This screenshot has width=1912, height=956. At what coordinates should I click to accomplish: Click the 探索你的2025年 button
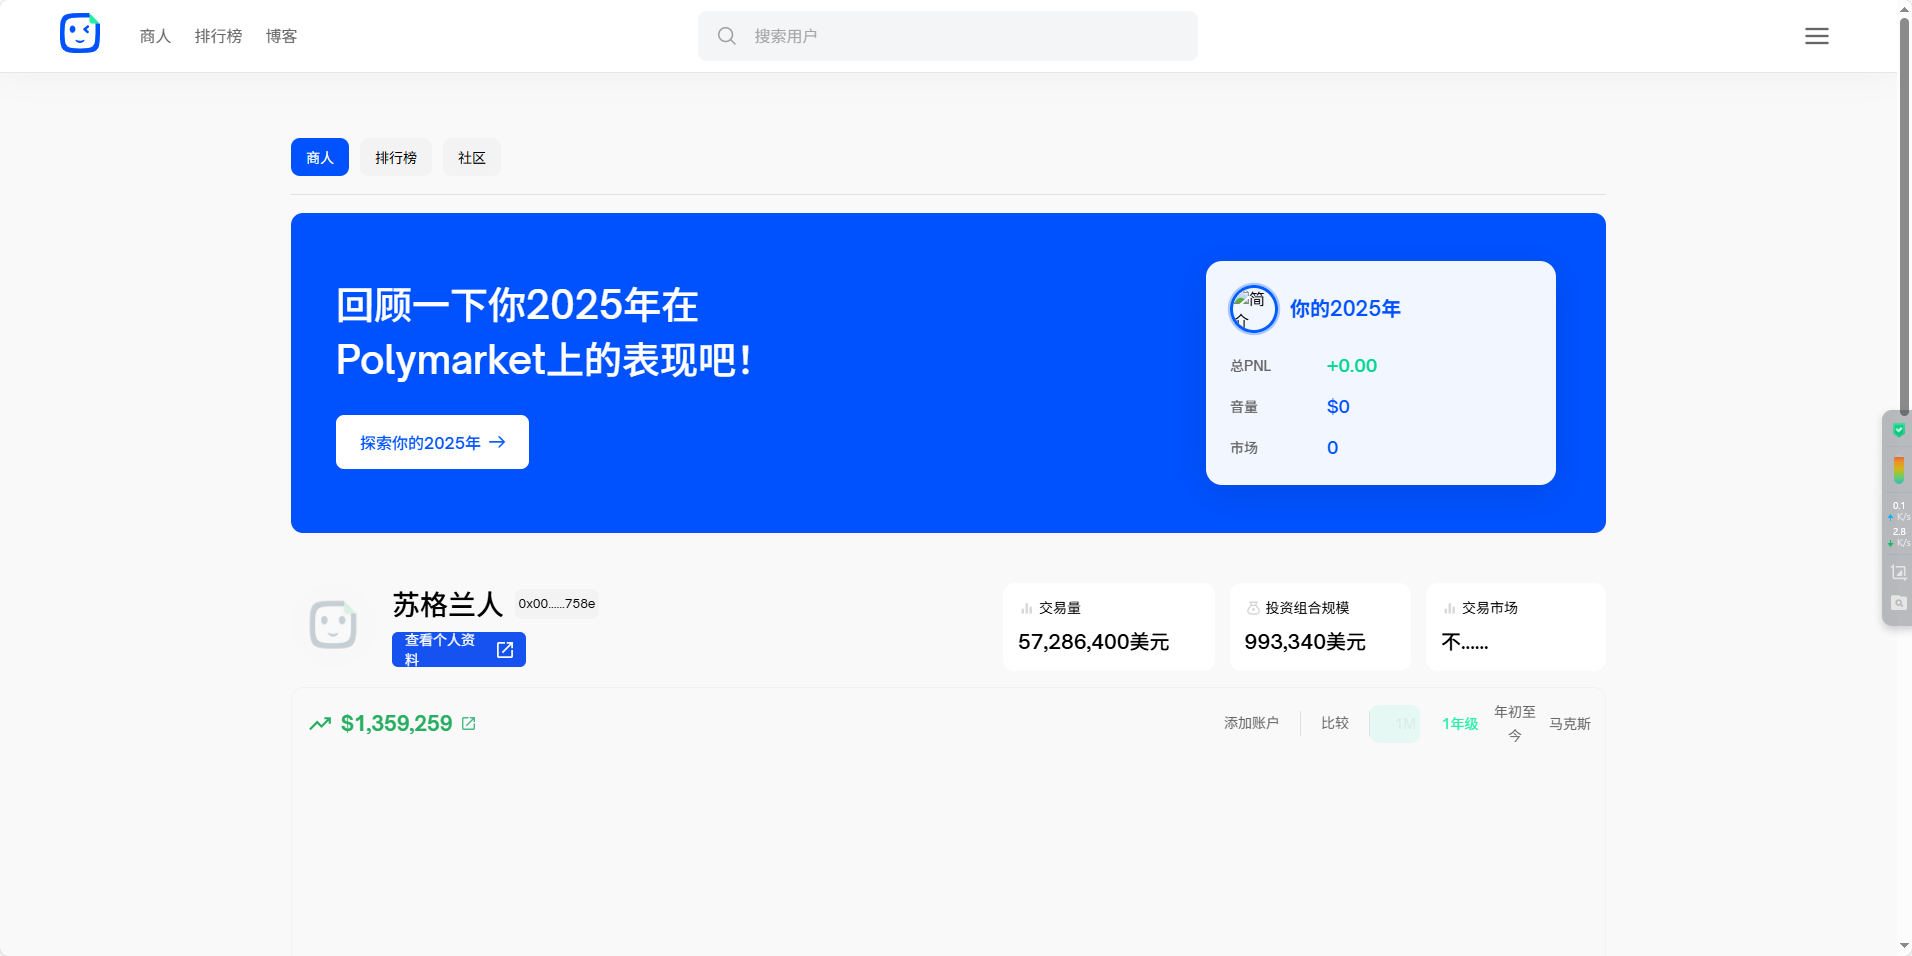pyautogui.click(x=432, y=442)
